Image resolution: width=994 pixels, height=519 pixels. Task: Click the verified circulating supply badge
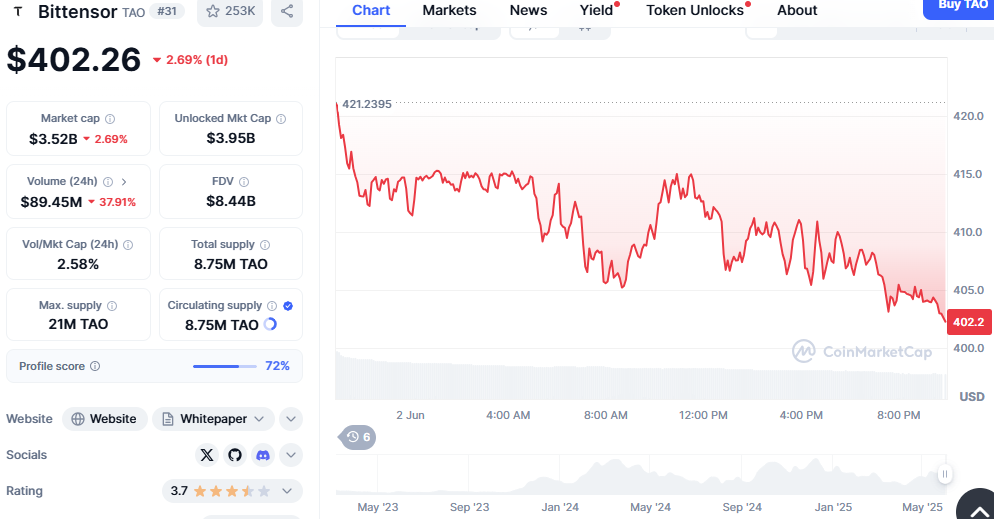(x=288, y=306)
